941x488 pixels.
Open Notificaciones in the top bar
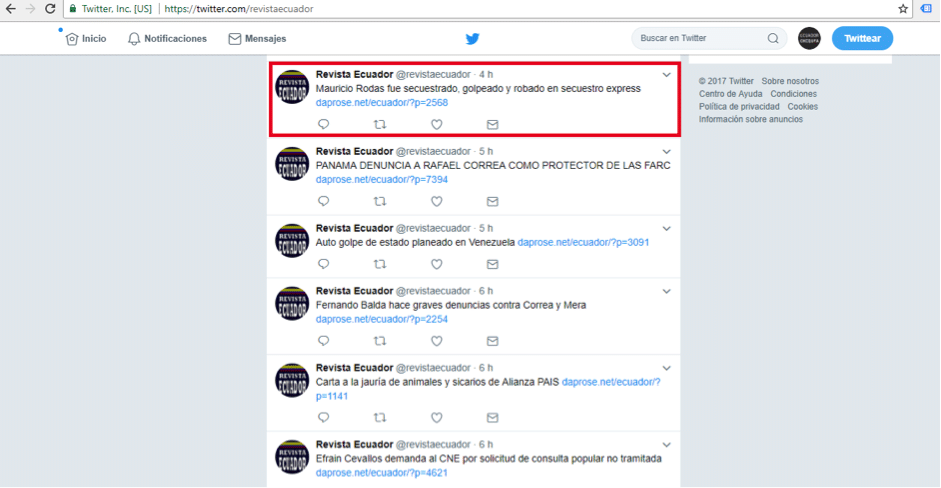click(x=167, y=39)
